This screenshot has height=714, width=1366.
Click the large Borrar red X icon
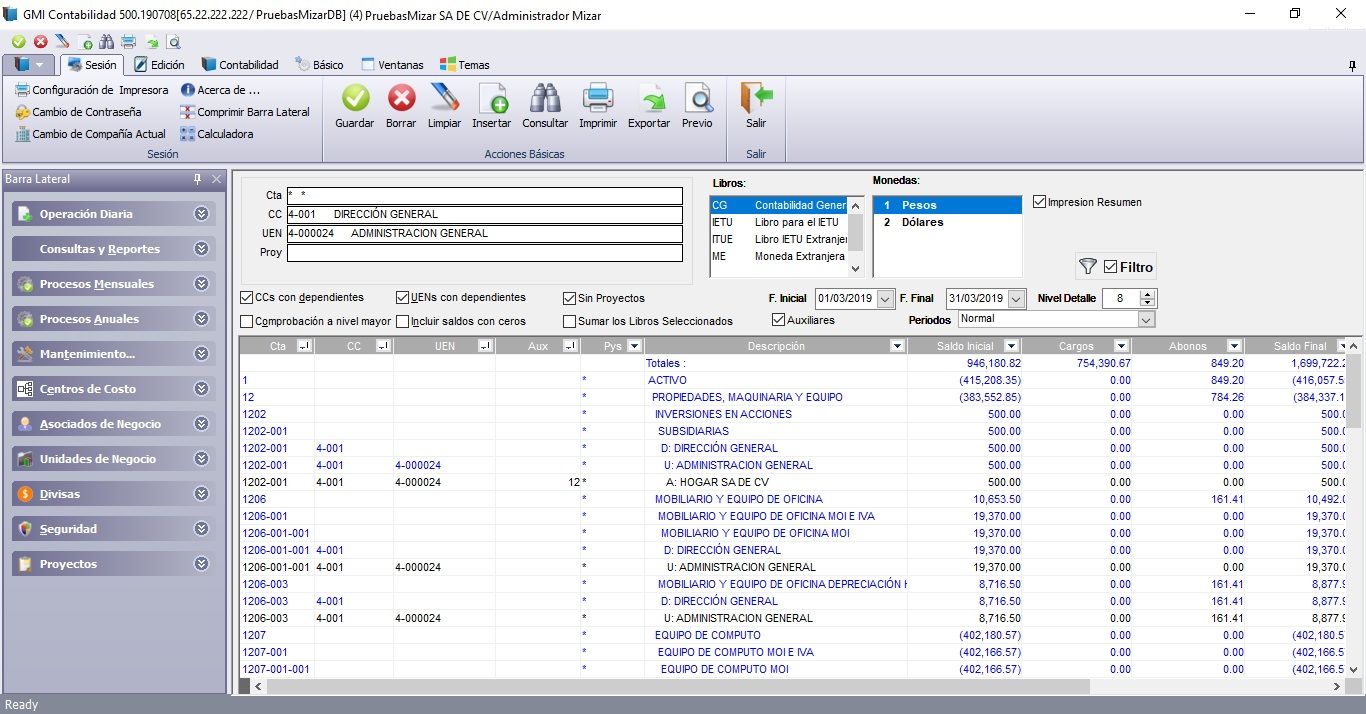[401, 98]
